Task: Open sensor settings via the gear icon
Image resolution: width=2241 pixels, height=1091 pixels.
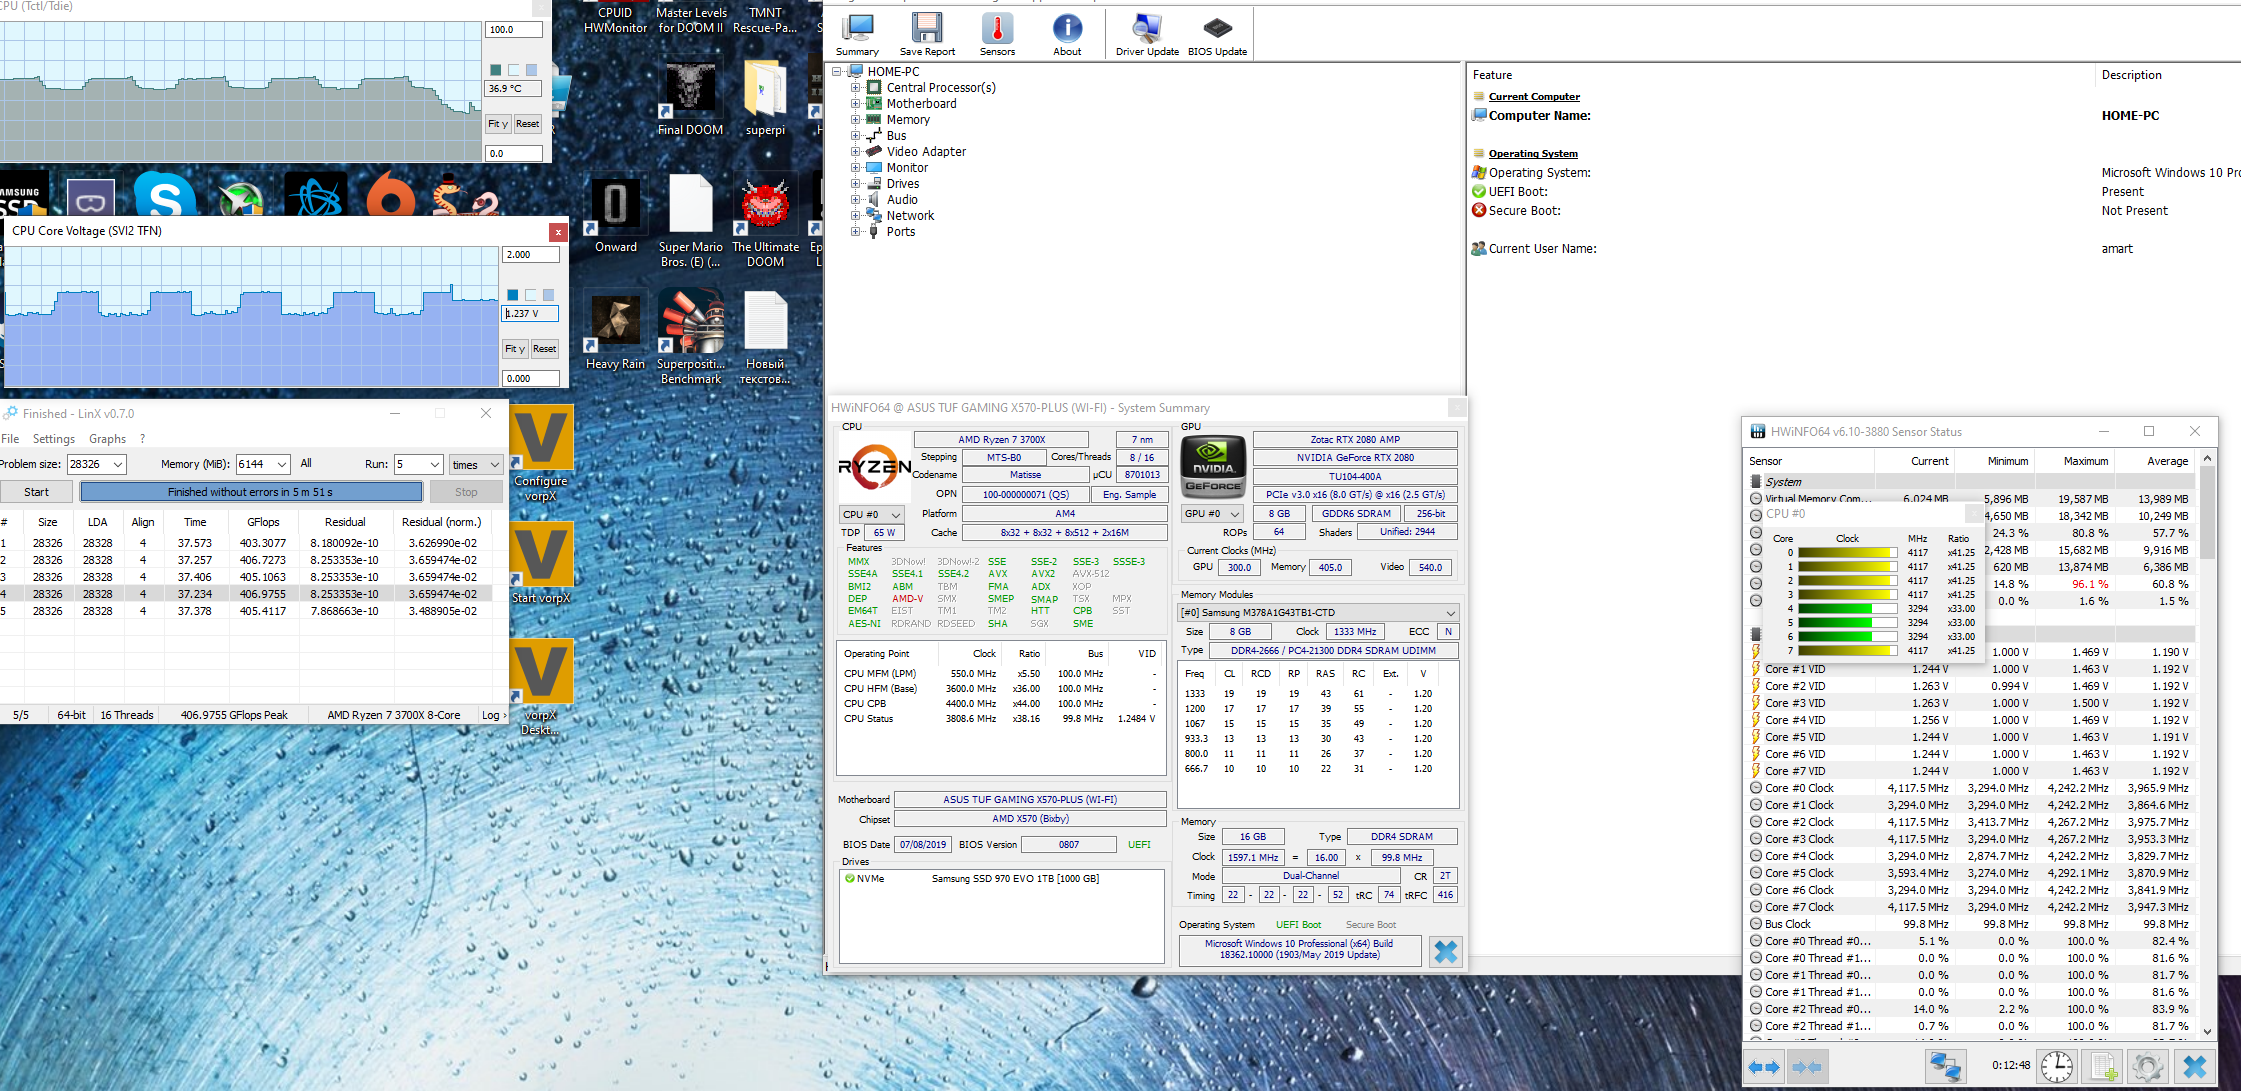Action: pos(2147,1067)
